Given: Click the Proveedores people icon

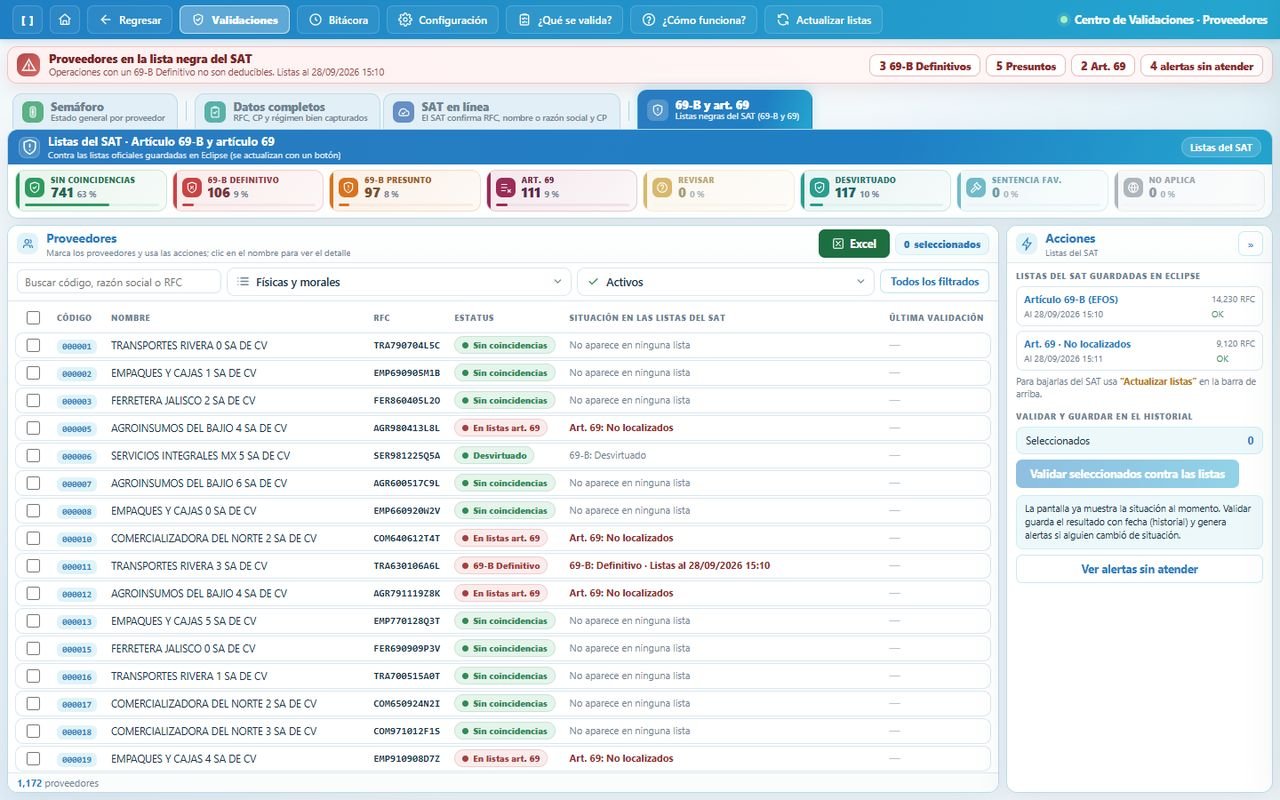Looking at the screenshot, I should [29, 244].
